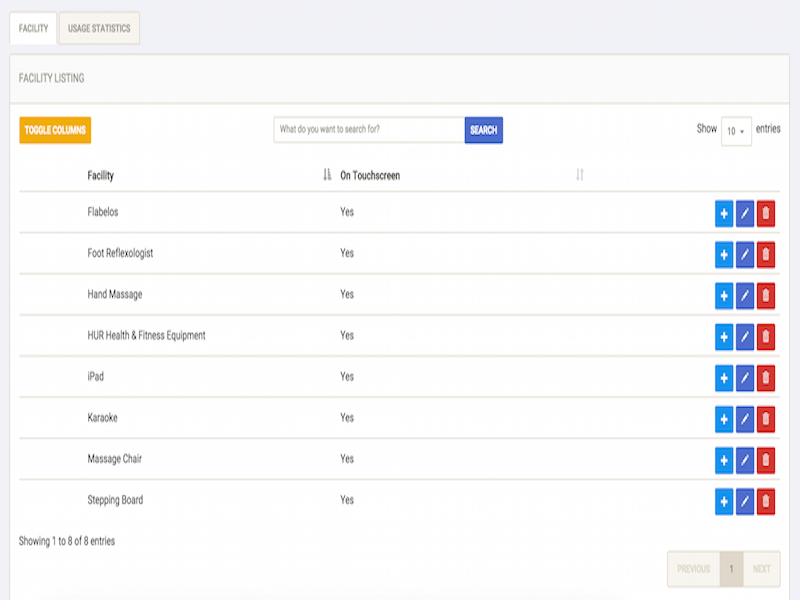Sort by Facility column arrow
The image size is (800, 600).
click(327, 175)
